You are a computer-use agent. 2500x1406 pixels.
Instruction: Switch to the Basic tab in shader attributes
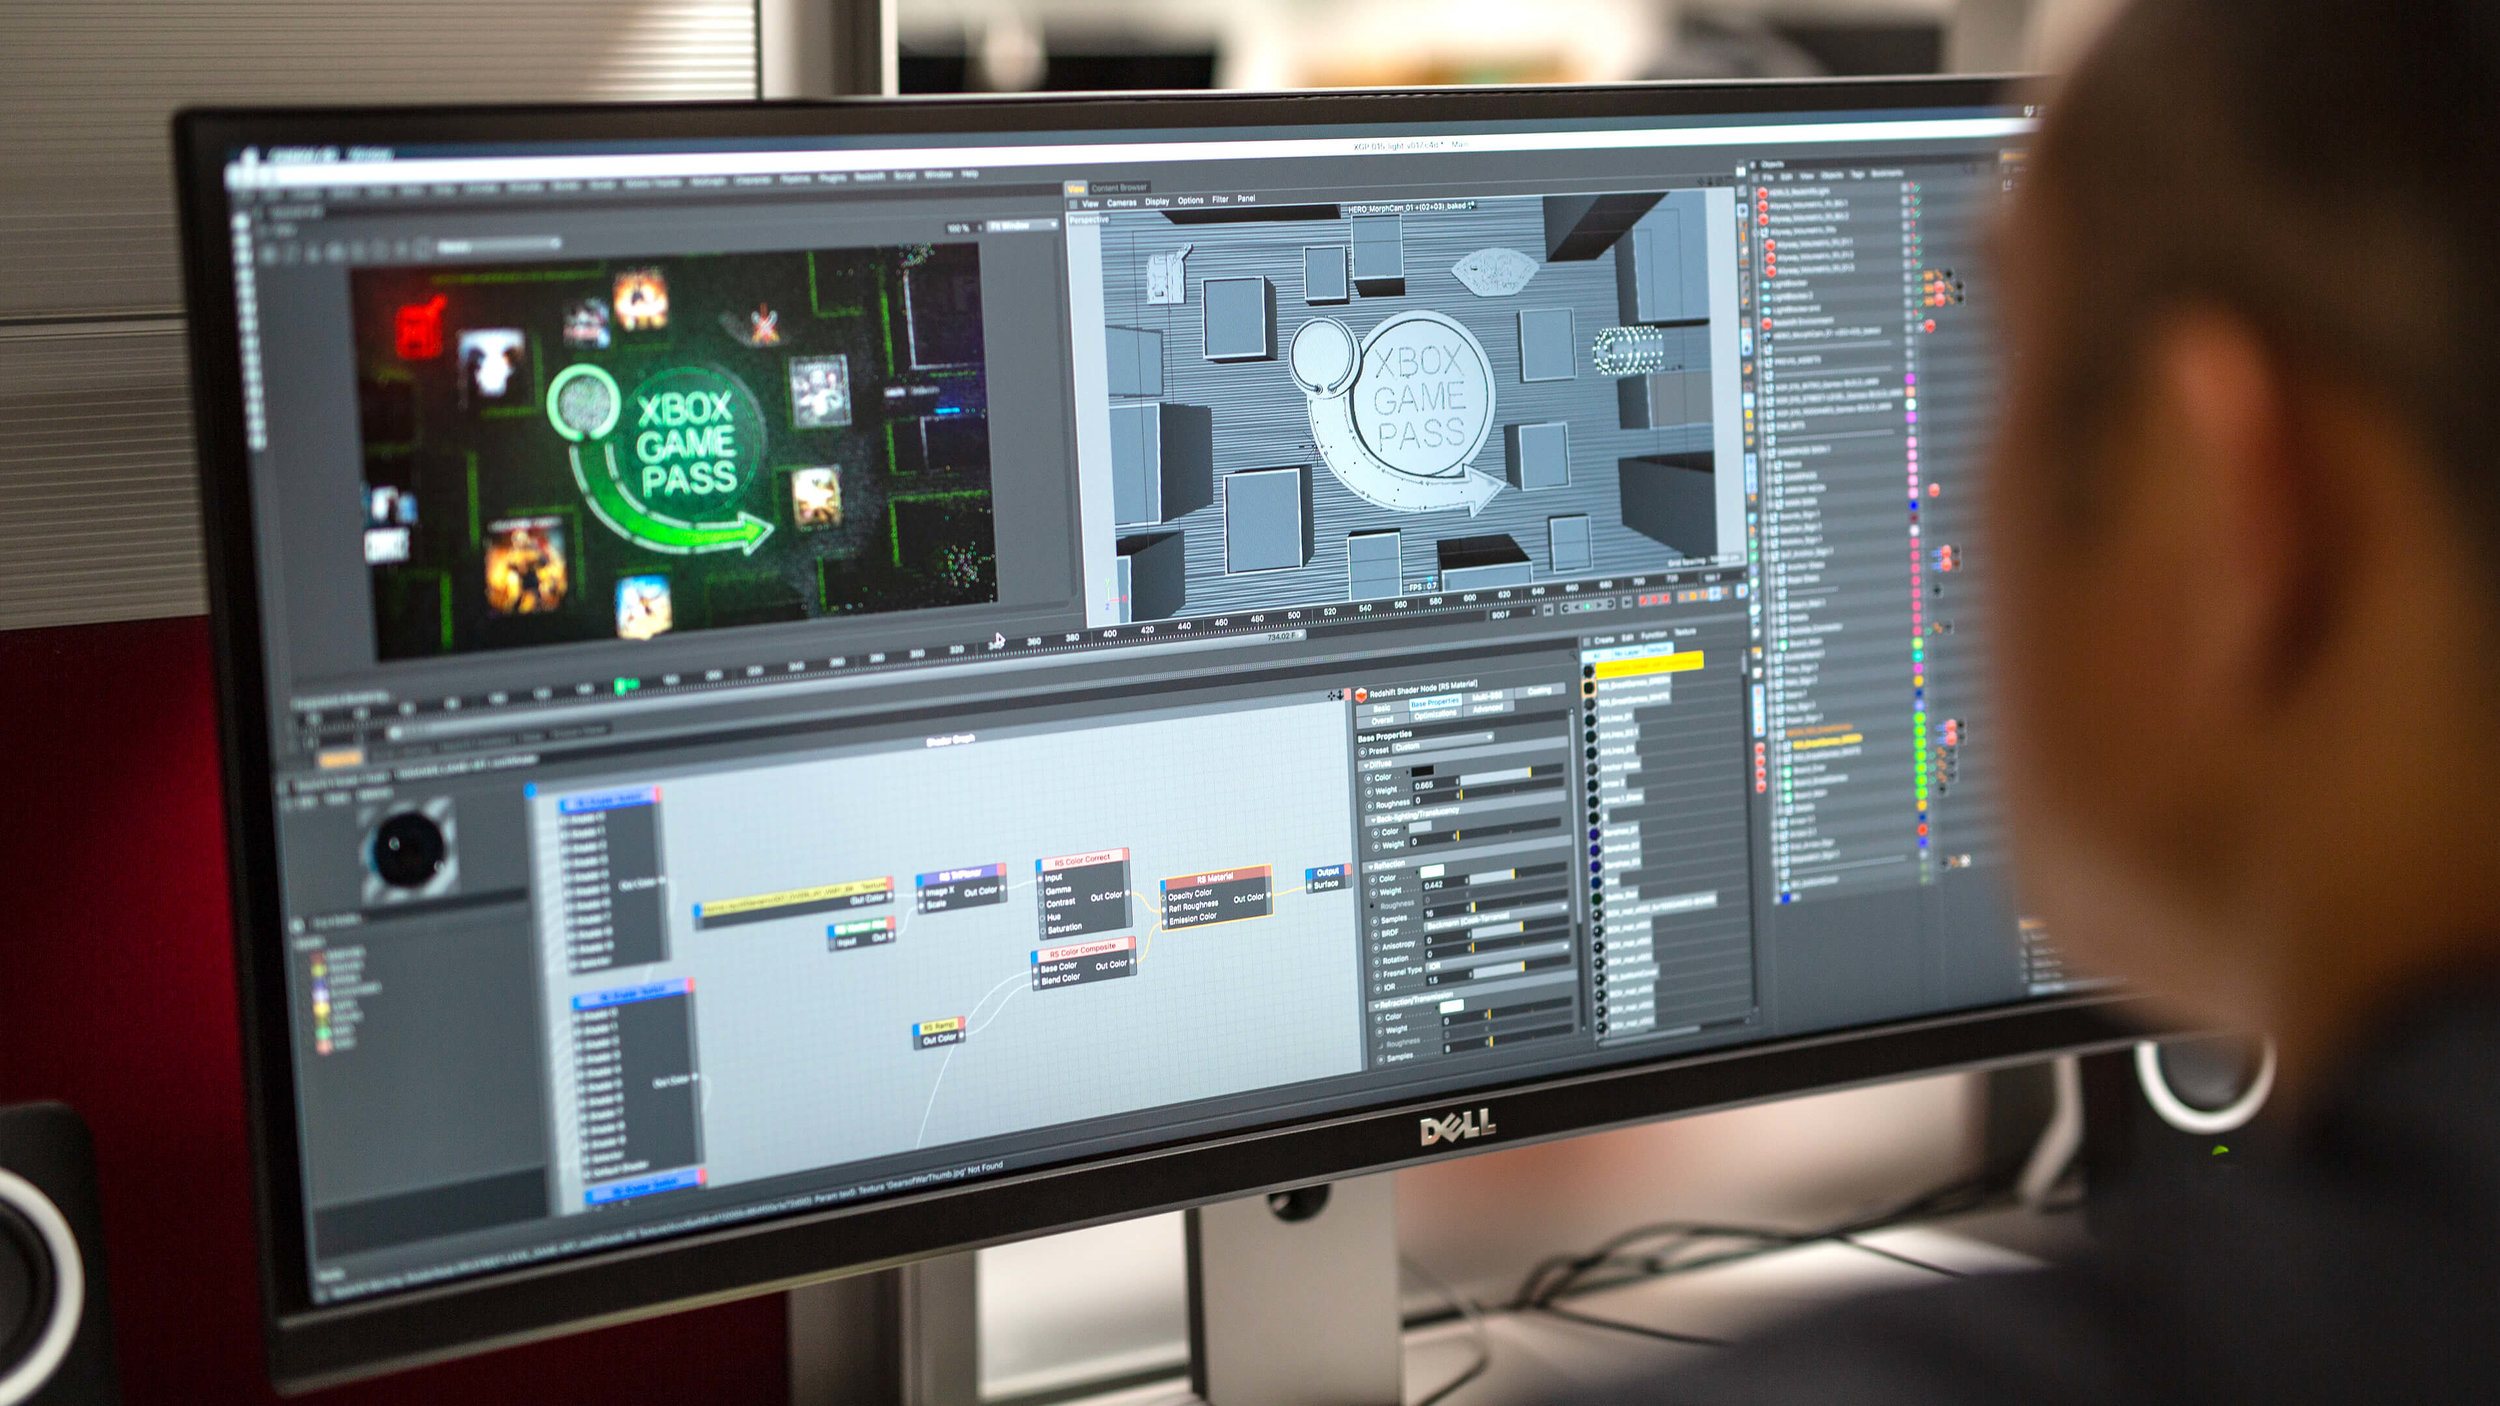click(1382, 708)
